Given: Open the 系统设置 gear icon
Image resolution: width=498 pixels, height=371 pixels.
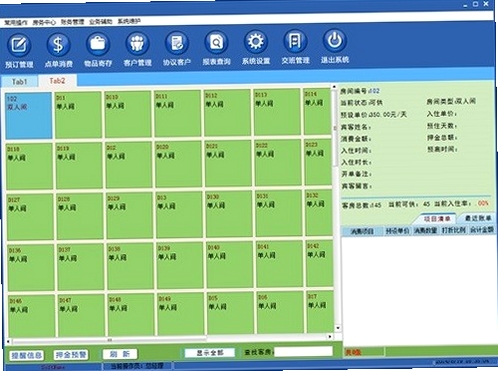Looking at the screenshot, I should click(256, 42).
